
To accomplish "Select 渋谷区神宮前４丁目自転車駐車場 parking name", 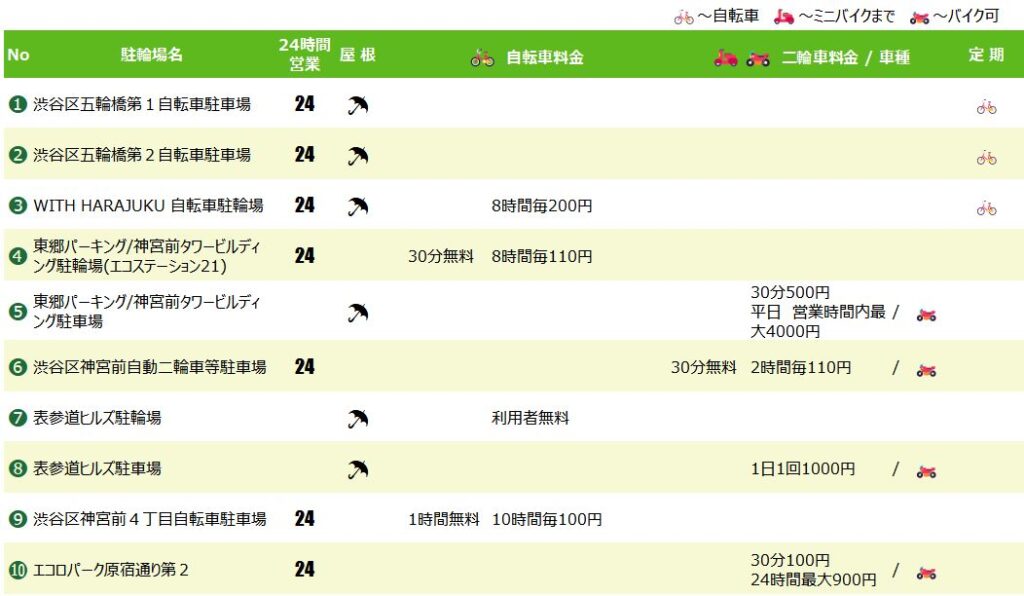I will pos(149,519).
